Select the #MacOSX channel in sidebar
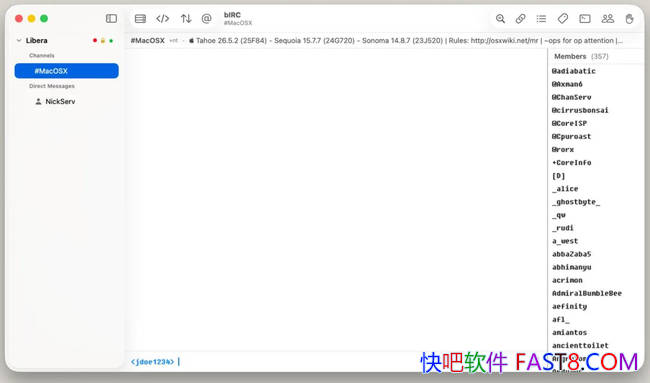This screenshot has height=383, width=650. tap(66, 71)
